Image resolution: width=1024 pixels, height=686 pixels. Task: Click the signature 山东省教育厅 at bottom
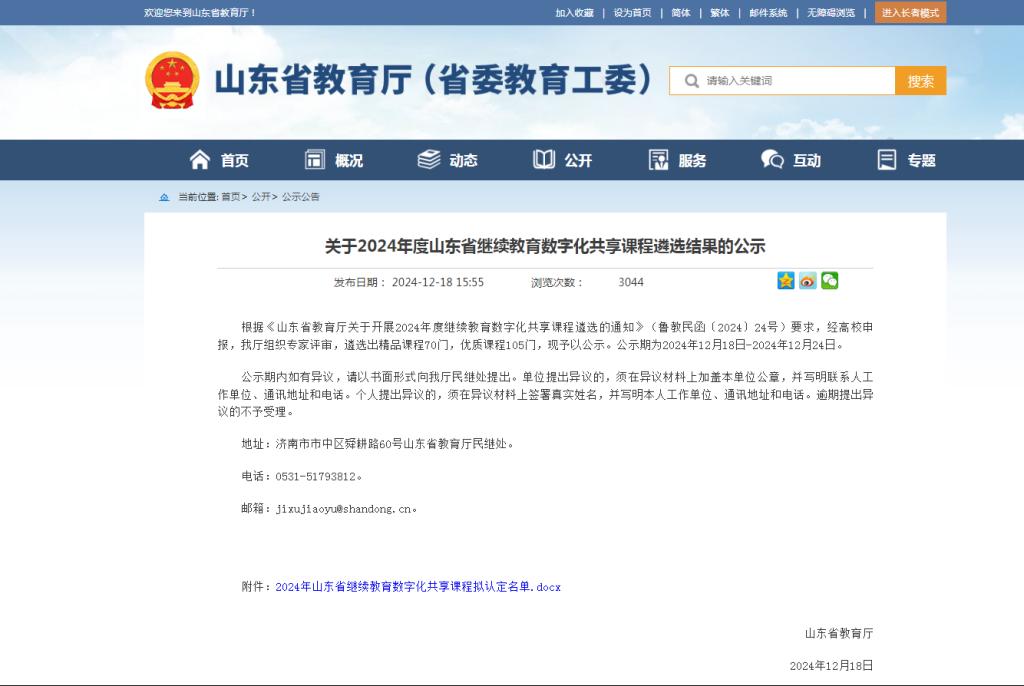pos(839,633)
